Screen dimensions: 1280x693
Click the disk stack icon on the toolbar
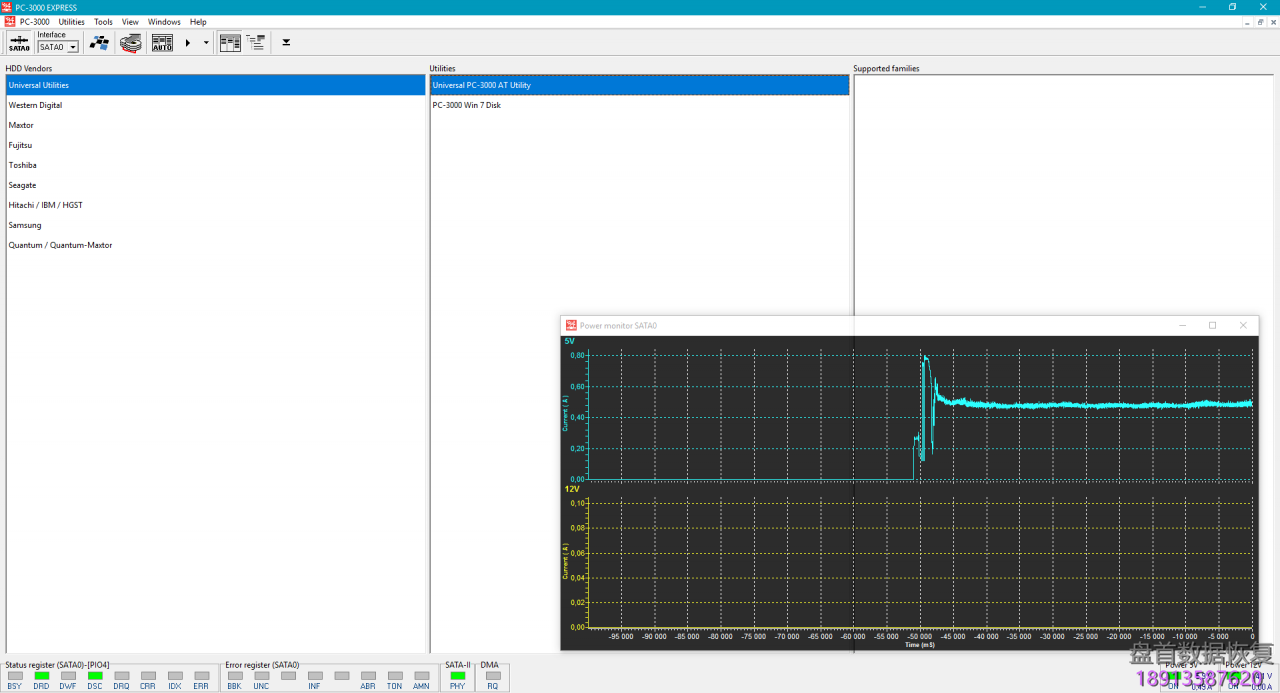pyautogui.click(x=130, y=42)
